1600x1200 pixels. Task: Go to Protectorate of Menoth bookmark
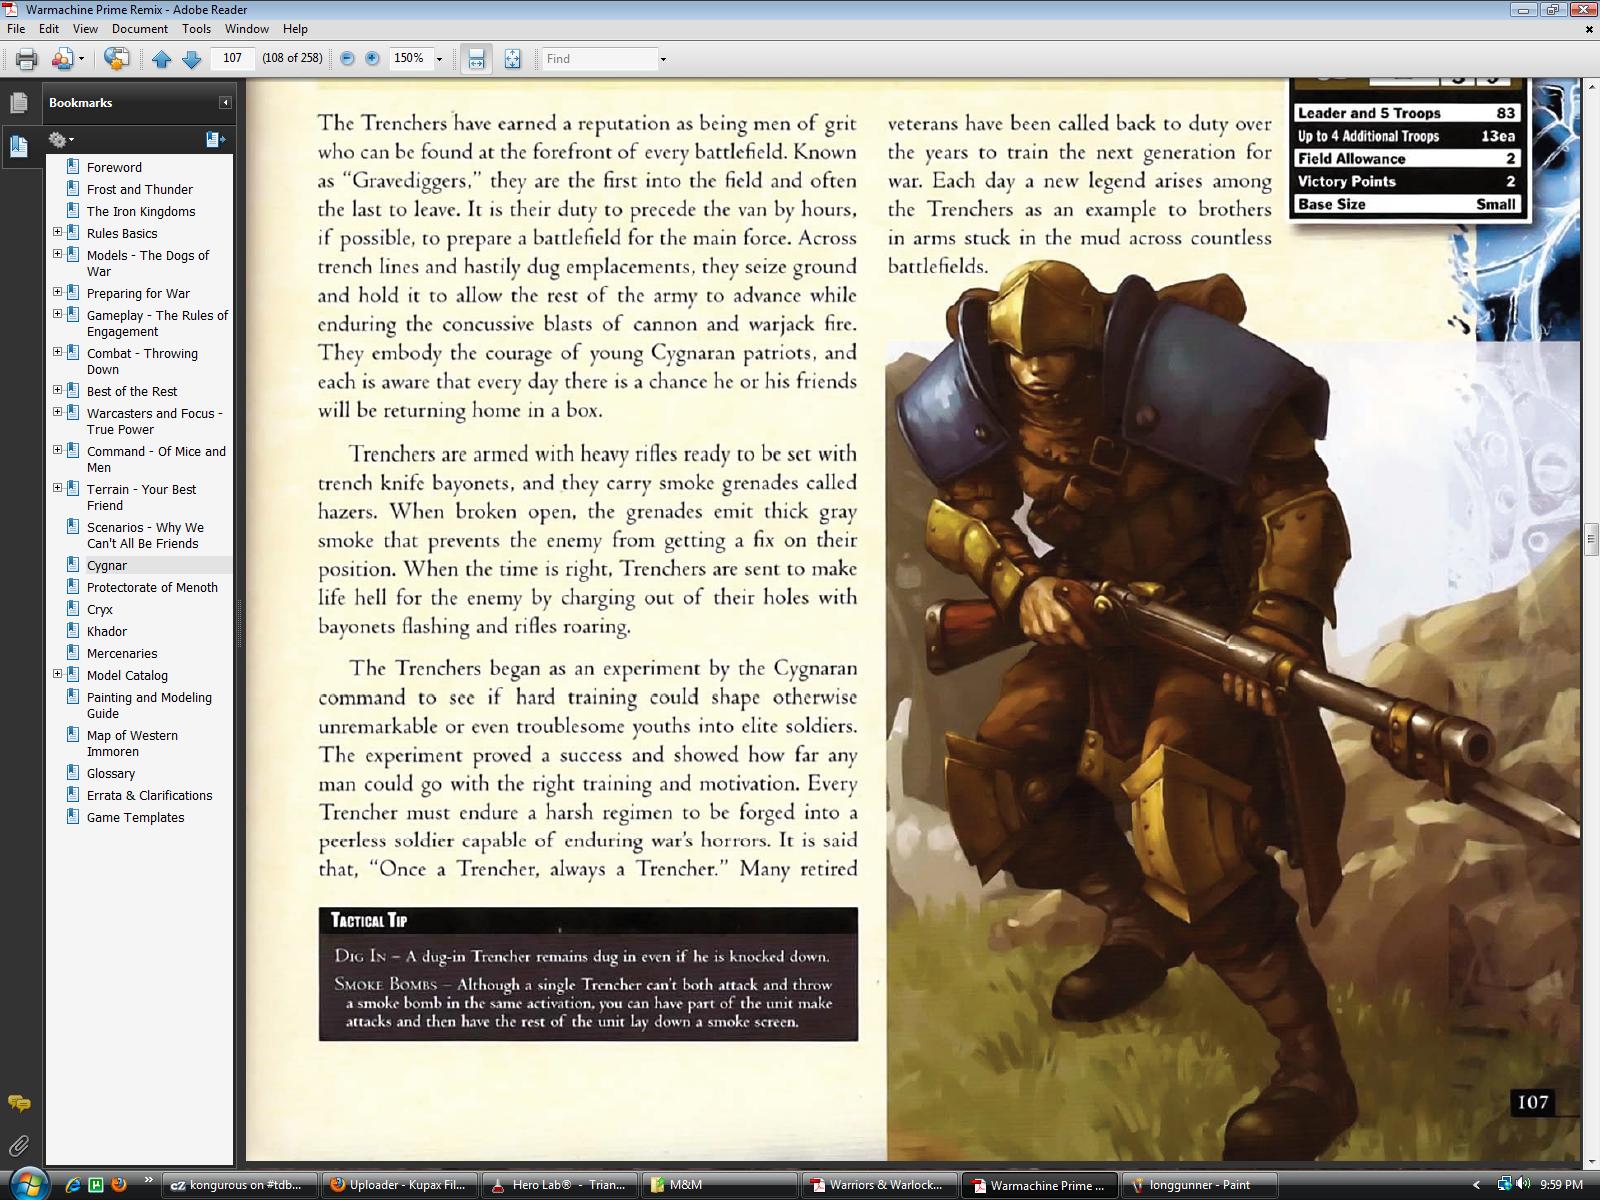(152, 588)
